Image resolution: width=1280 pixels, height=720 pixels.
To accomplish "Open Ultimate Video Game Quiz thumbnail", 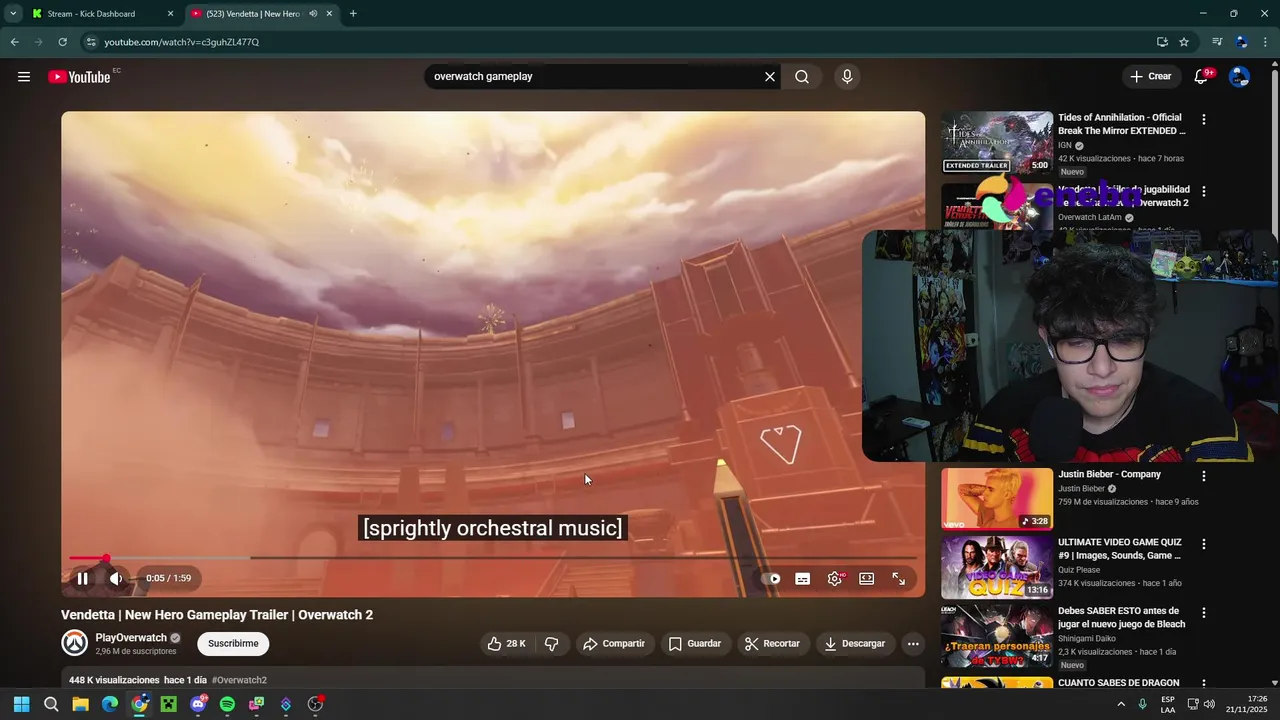I will tap(997, 568).
